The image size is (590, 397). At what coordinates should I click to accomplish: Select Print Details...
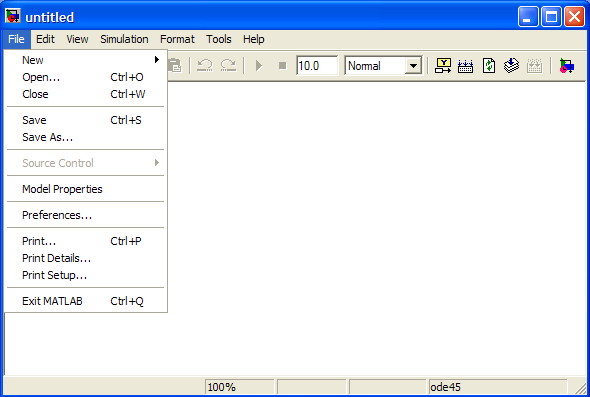pyautogui.click(x=85, y=258)
